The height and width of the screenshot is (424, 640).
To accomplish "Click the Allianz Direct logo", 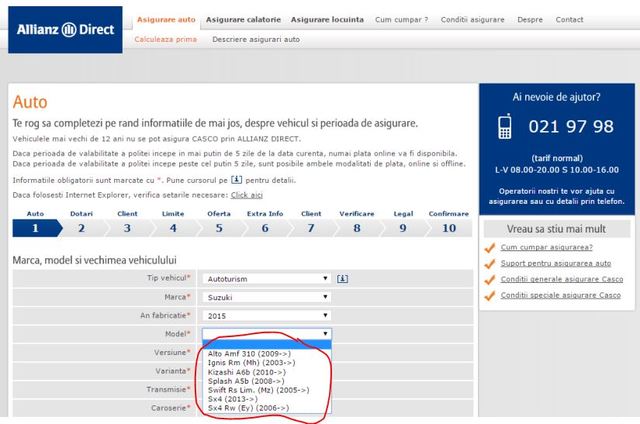I will click(x=65, y=29).
